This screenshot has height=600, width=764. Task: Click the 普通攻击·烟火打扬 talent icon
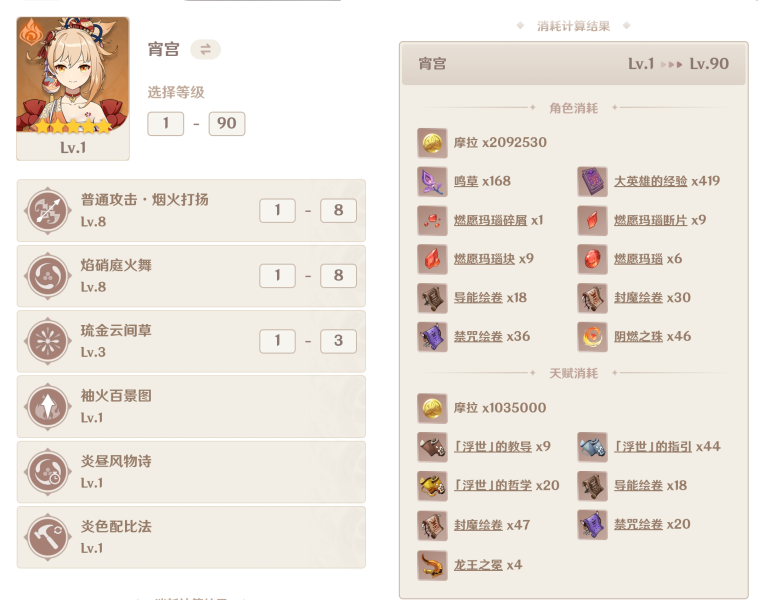tap(48, 211)
